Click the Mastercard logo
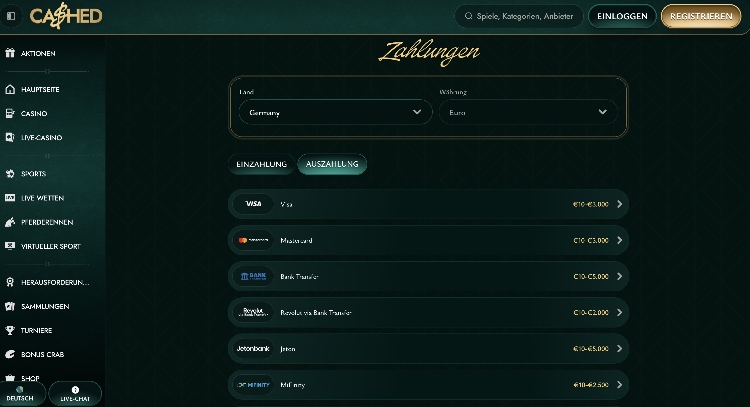 click(253, 240)
